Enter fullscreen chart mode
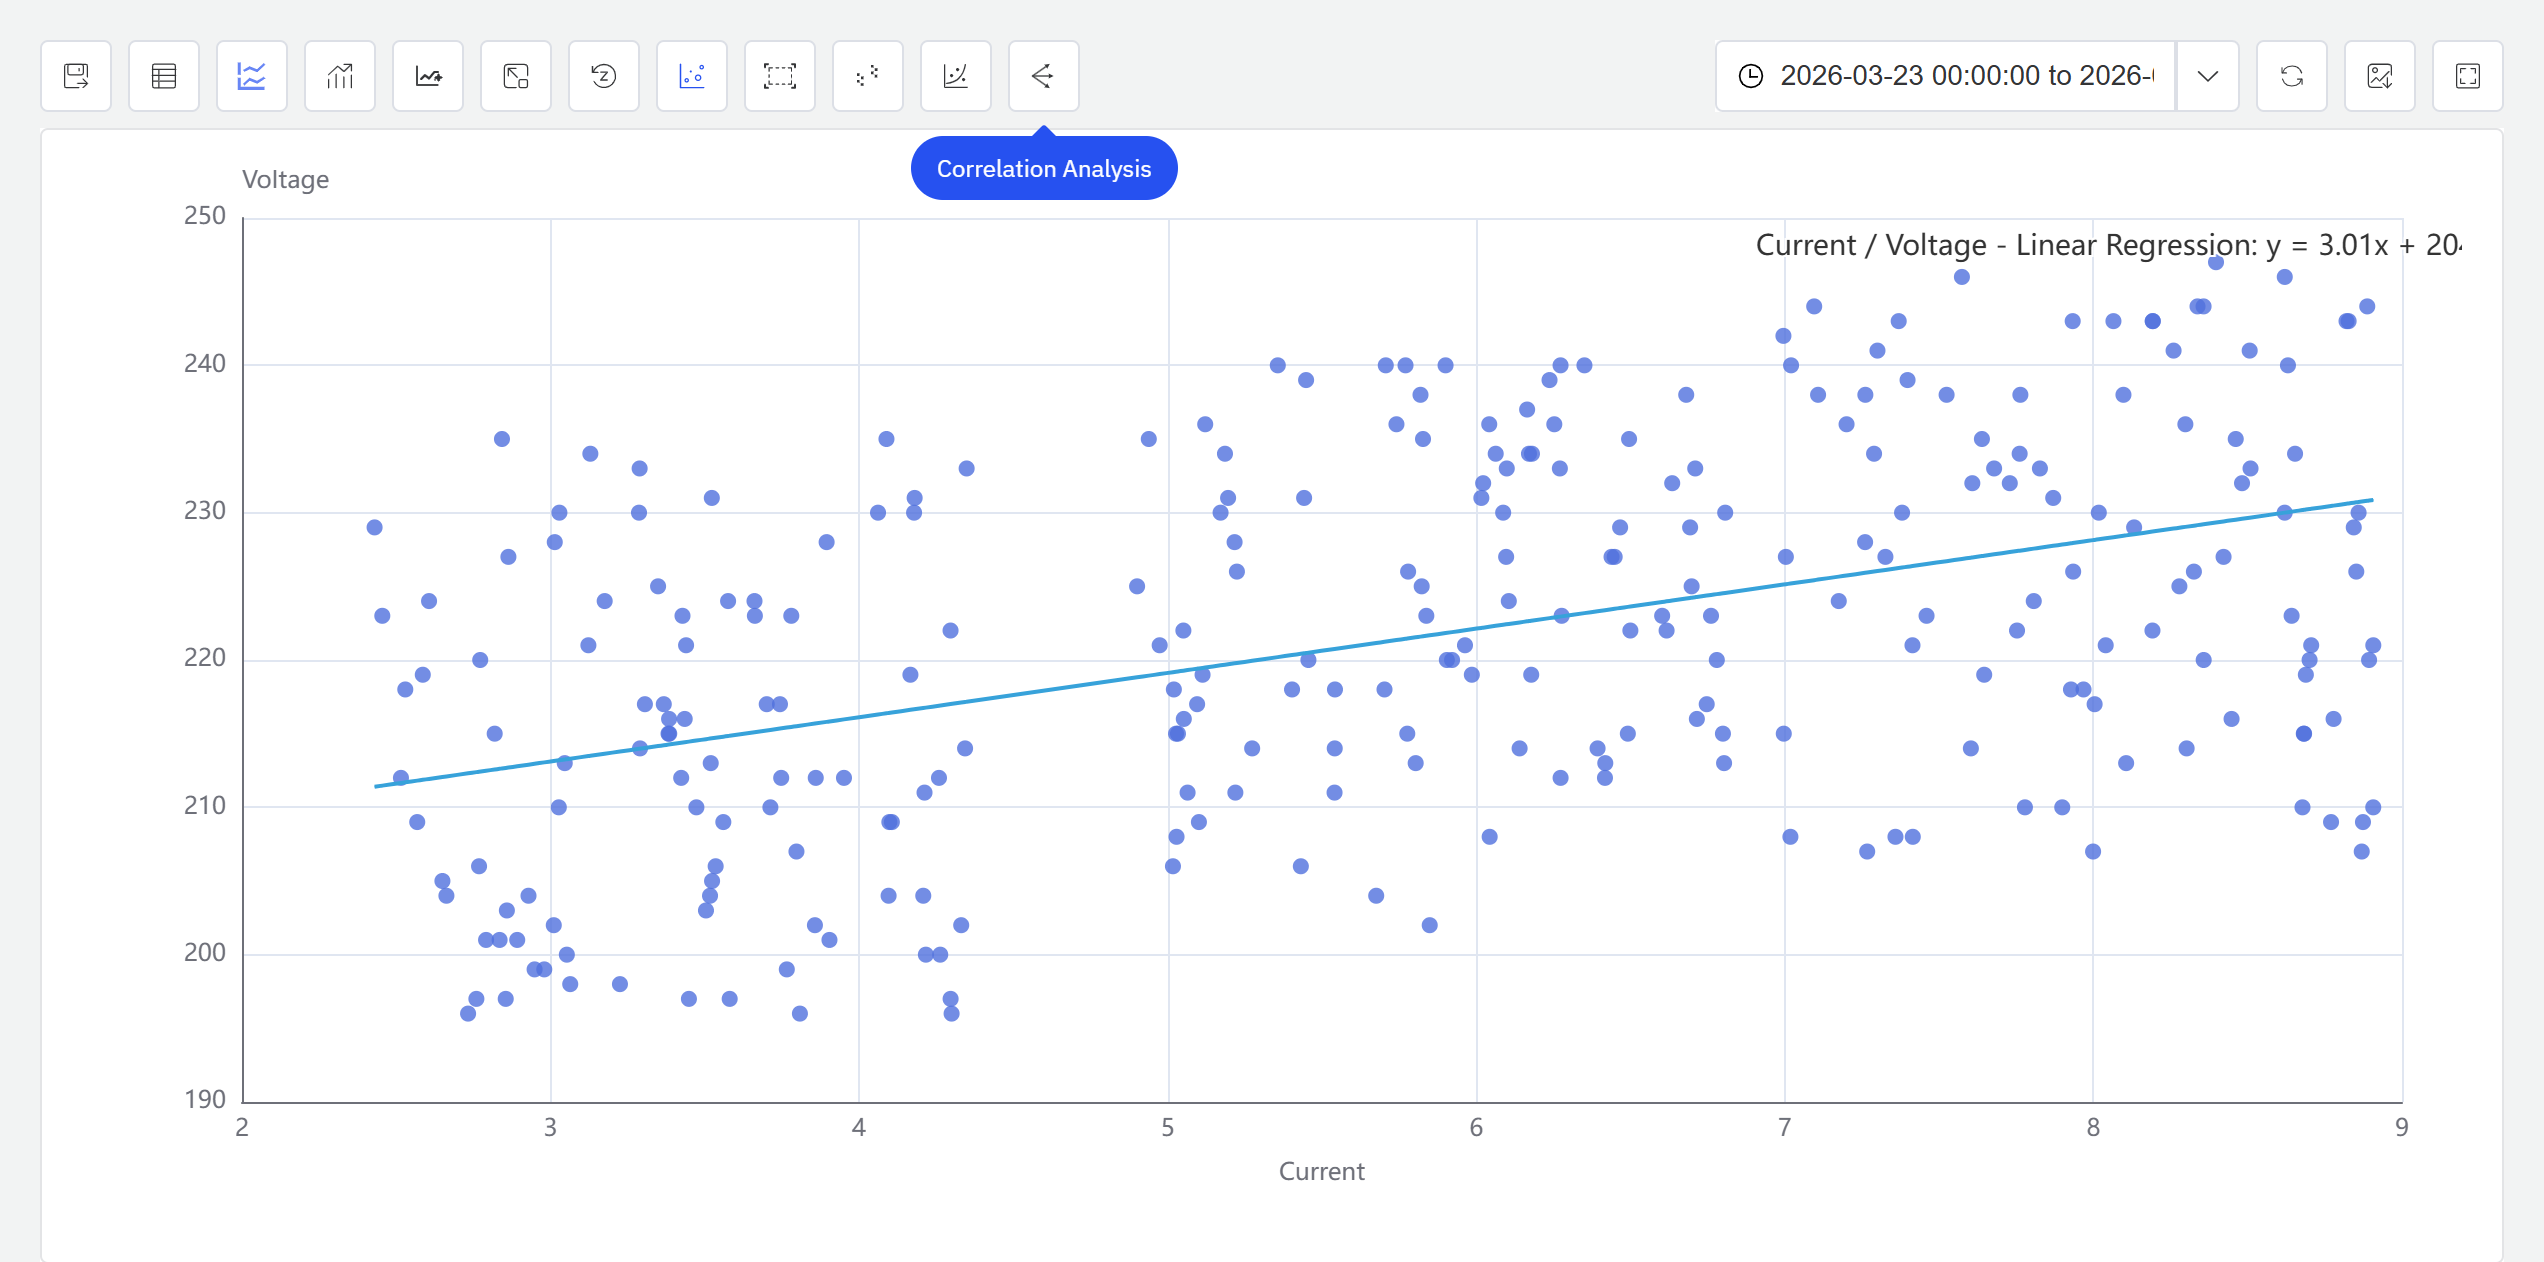The height and width of the screenshot is (1262, 2544). pos(2467,76)
